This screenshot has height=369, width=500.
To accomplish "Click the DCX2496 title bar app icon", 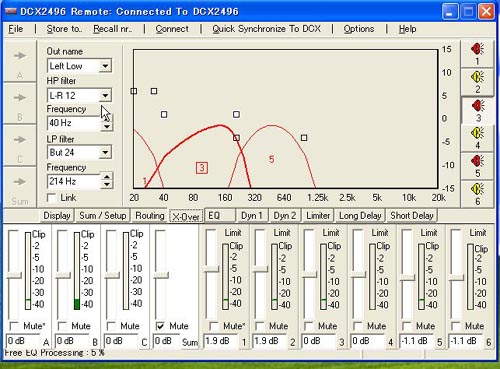I will click(x=11, y=11).
